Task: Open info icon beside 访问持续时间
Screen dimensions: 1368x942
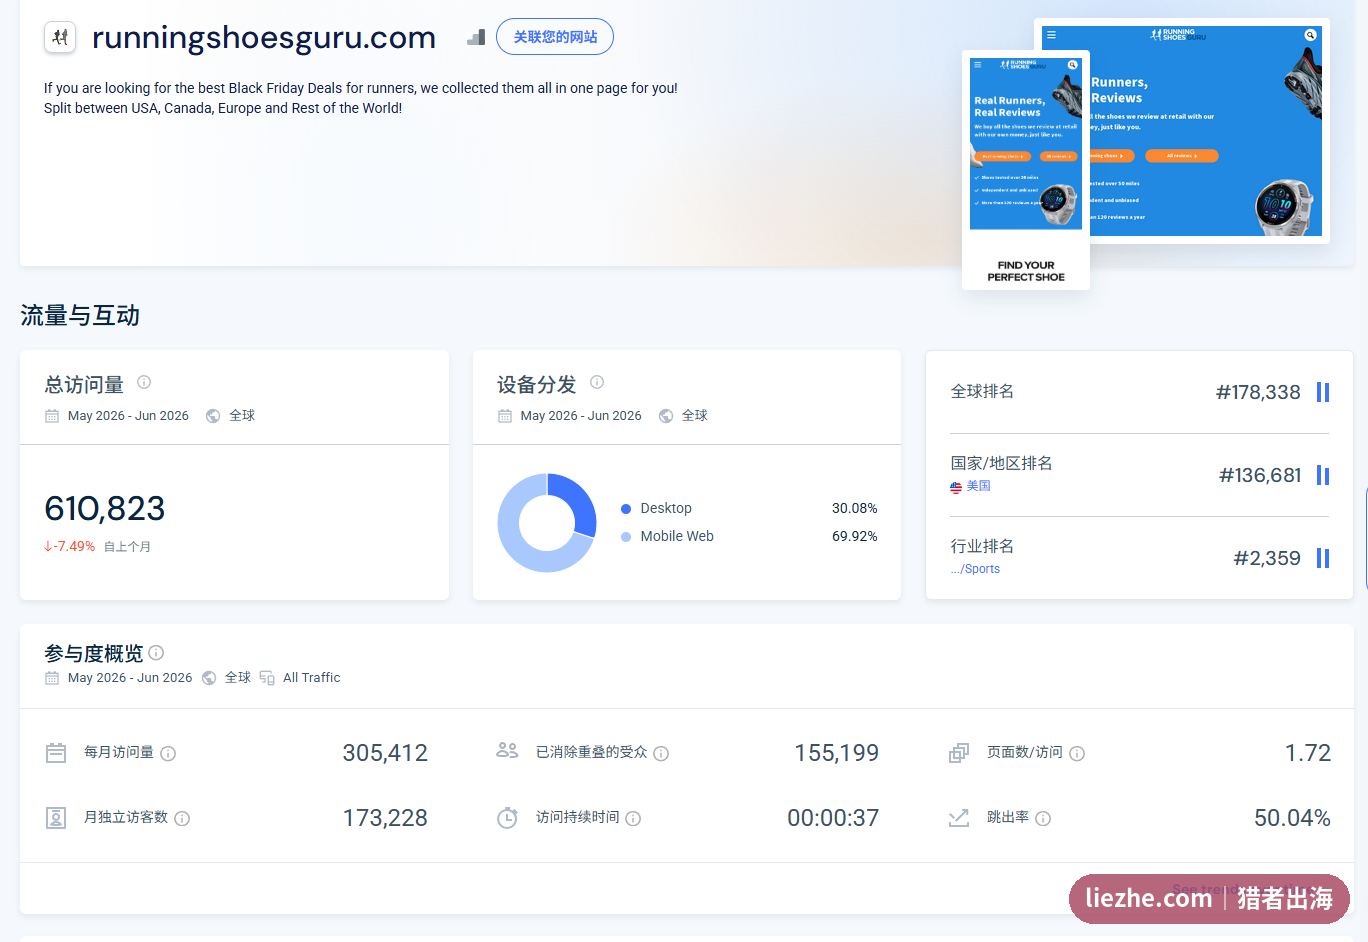Action: (633, 819)
